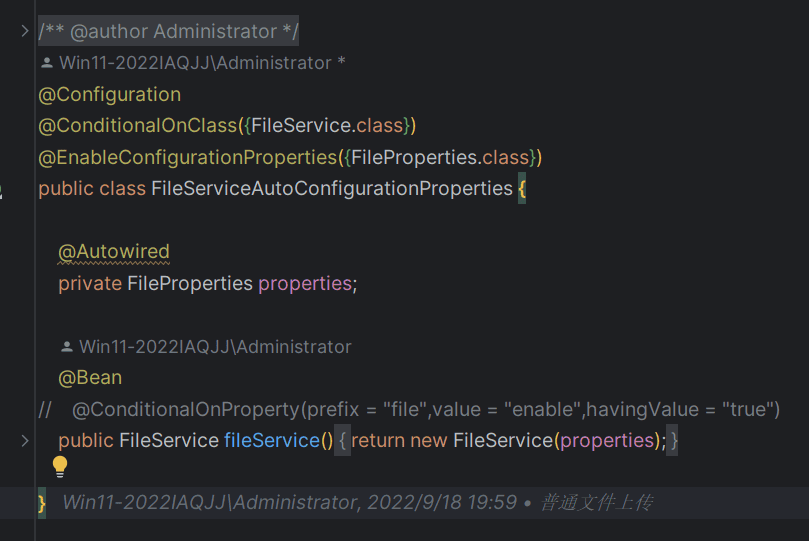The image size is (809, 541).
Task: Click the class name FileServiceAutoConfigurationProperties
Action: click(332, 189)
